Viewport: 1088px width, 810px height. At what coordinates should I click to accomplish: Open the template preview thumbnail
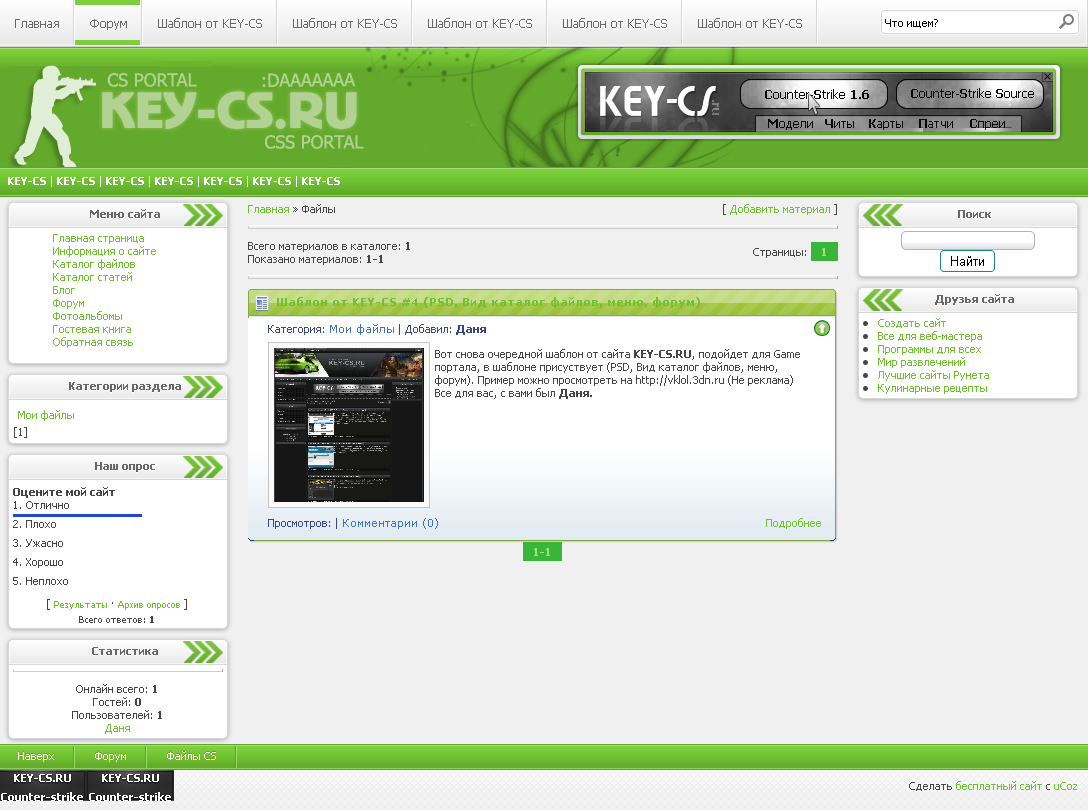[348, 425]
